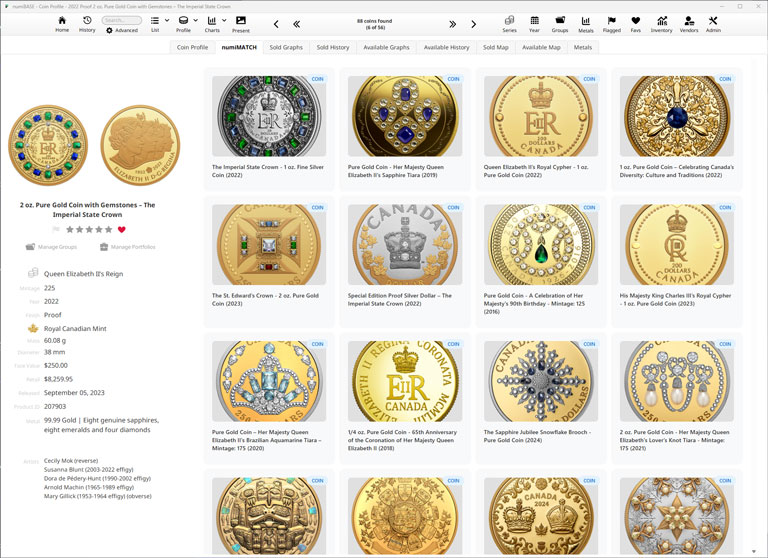
Task: Open the History view
Action: pyautogui.click(x=87, y=24)
